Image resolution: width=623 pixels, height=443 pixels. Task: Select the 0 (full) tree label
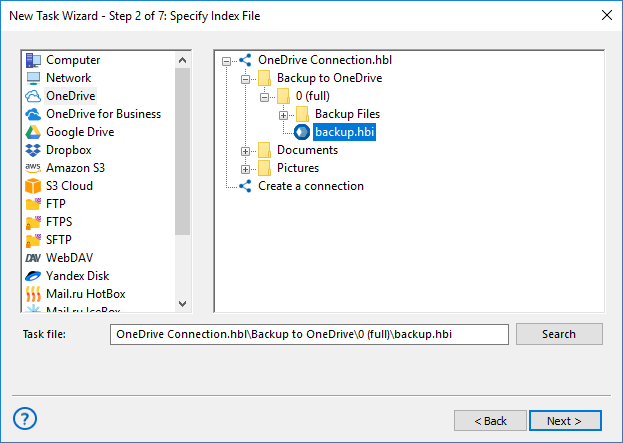[313, 96]
